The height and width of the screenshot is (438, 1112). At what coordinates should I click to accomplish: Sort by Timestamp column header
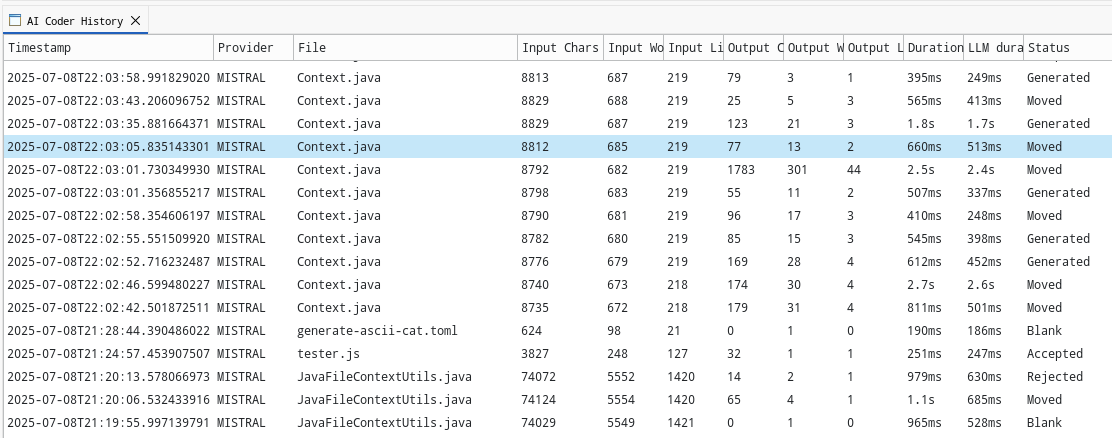coord(107,48)
